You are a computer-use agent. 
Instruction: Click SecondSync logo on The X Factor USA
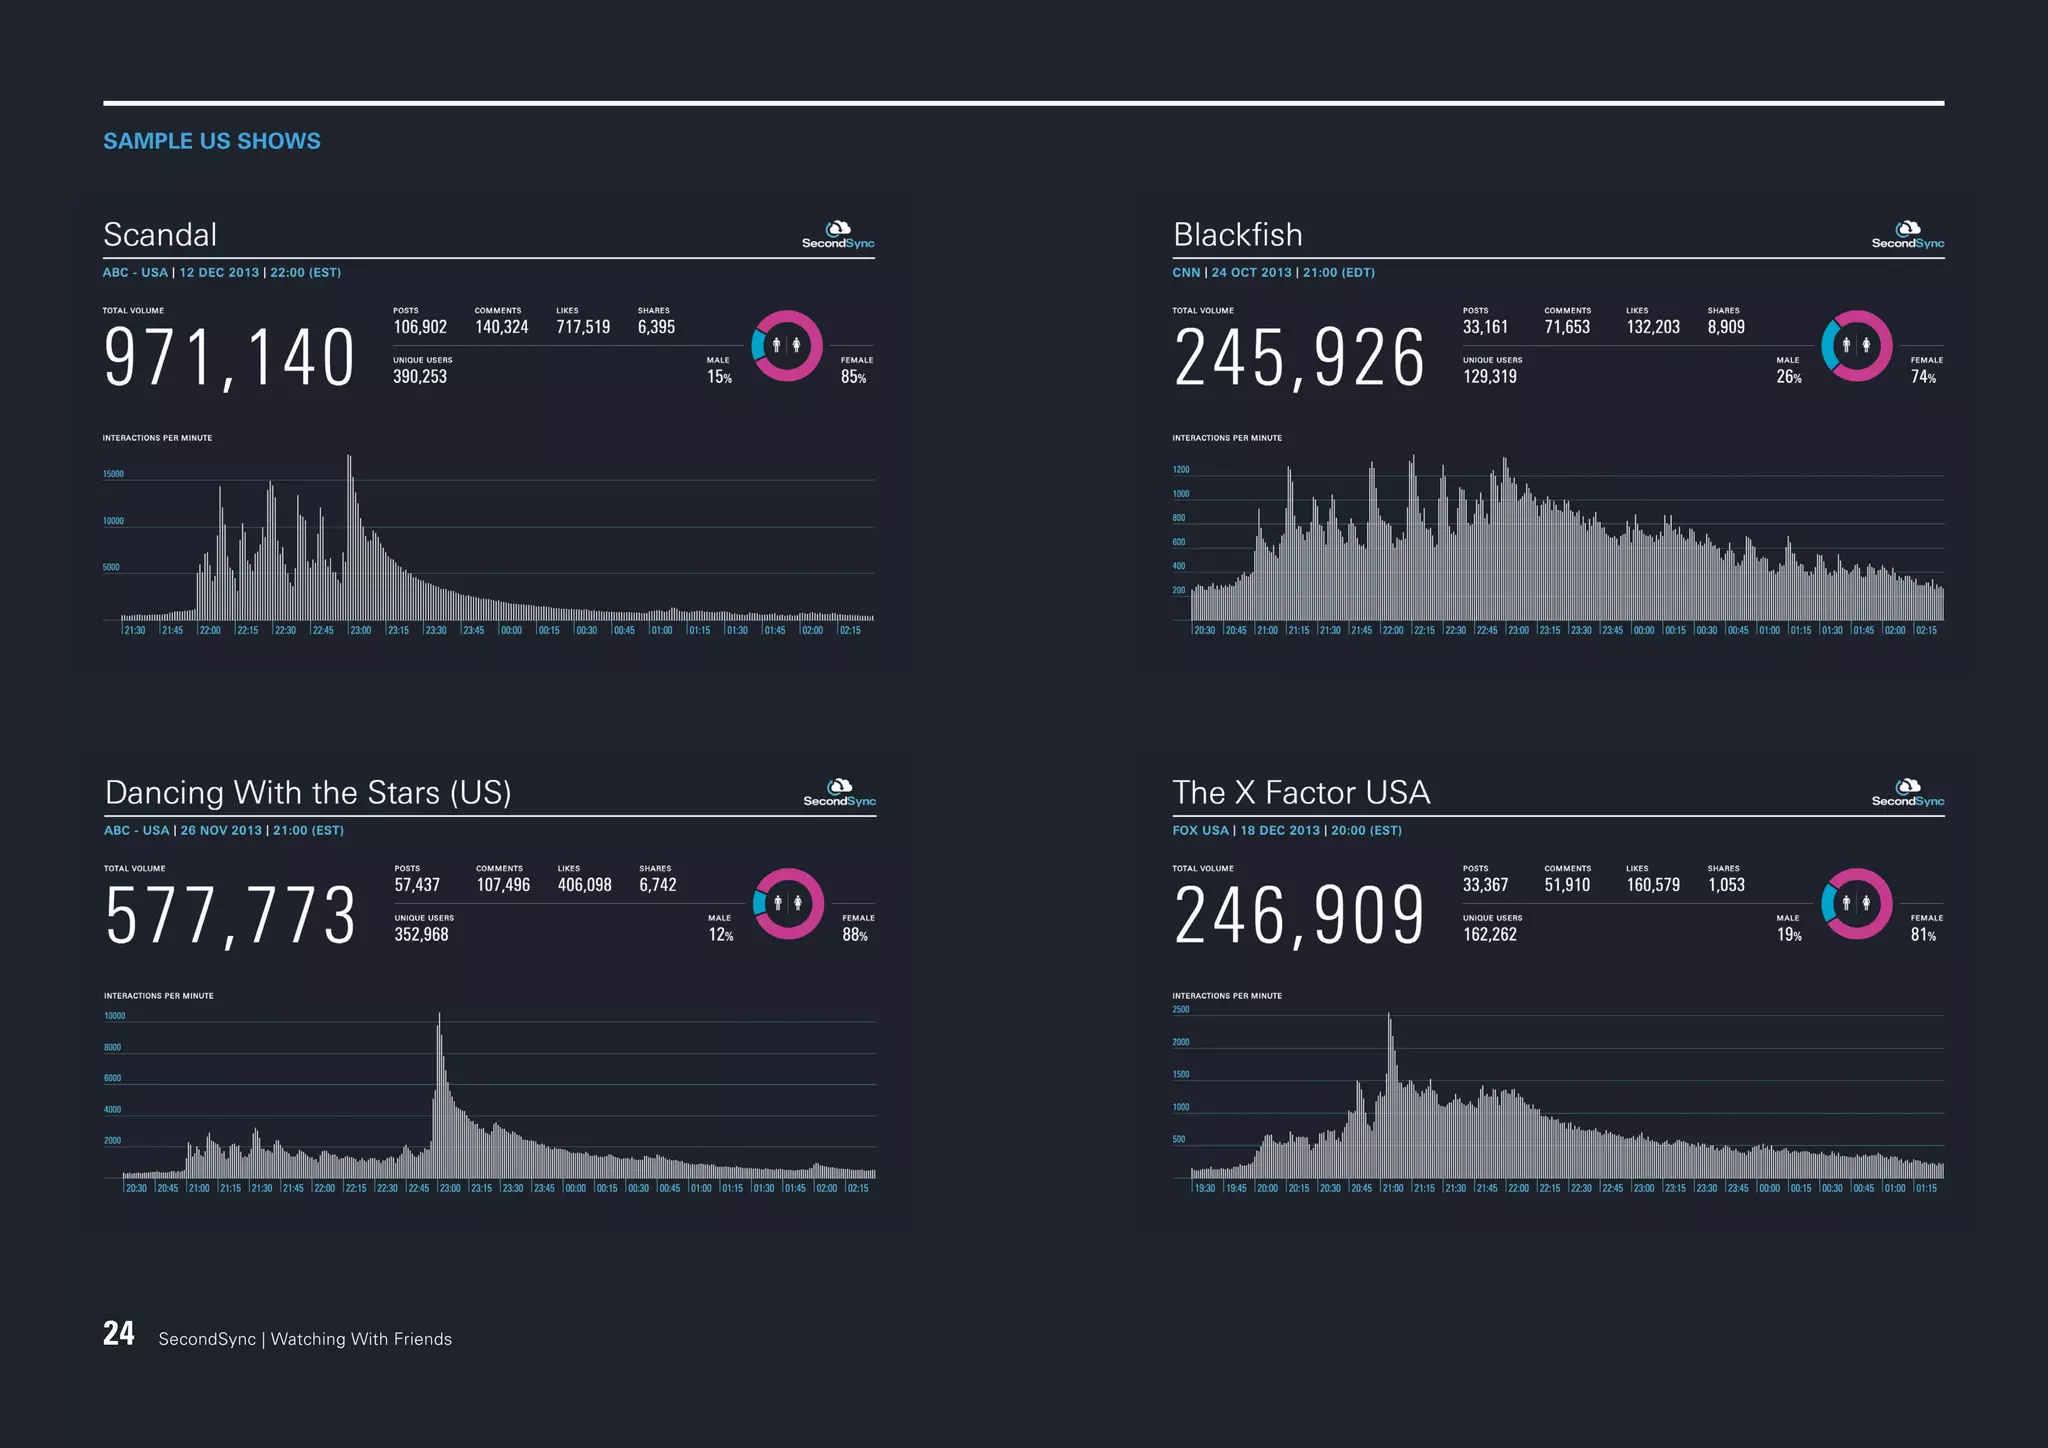point(1907,794)
